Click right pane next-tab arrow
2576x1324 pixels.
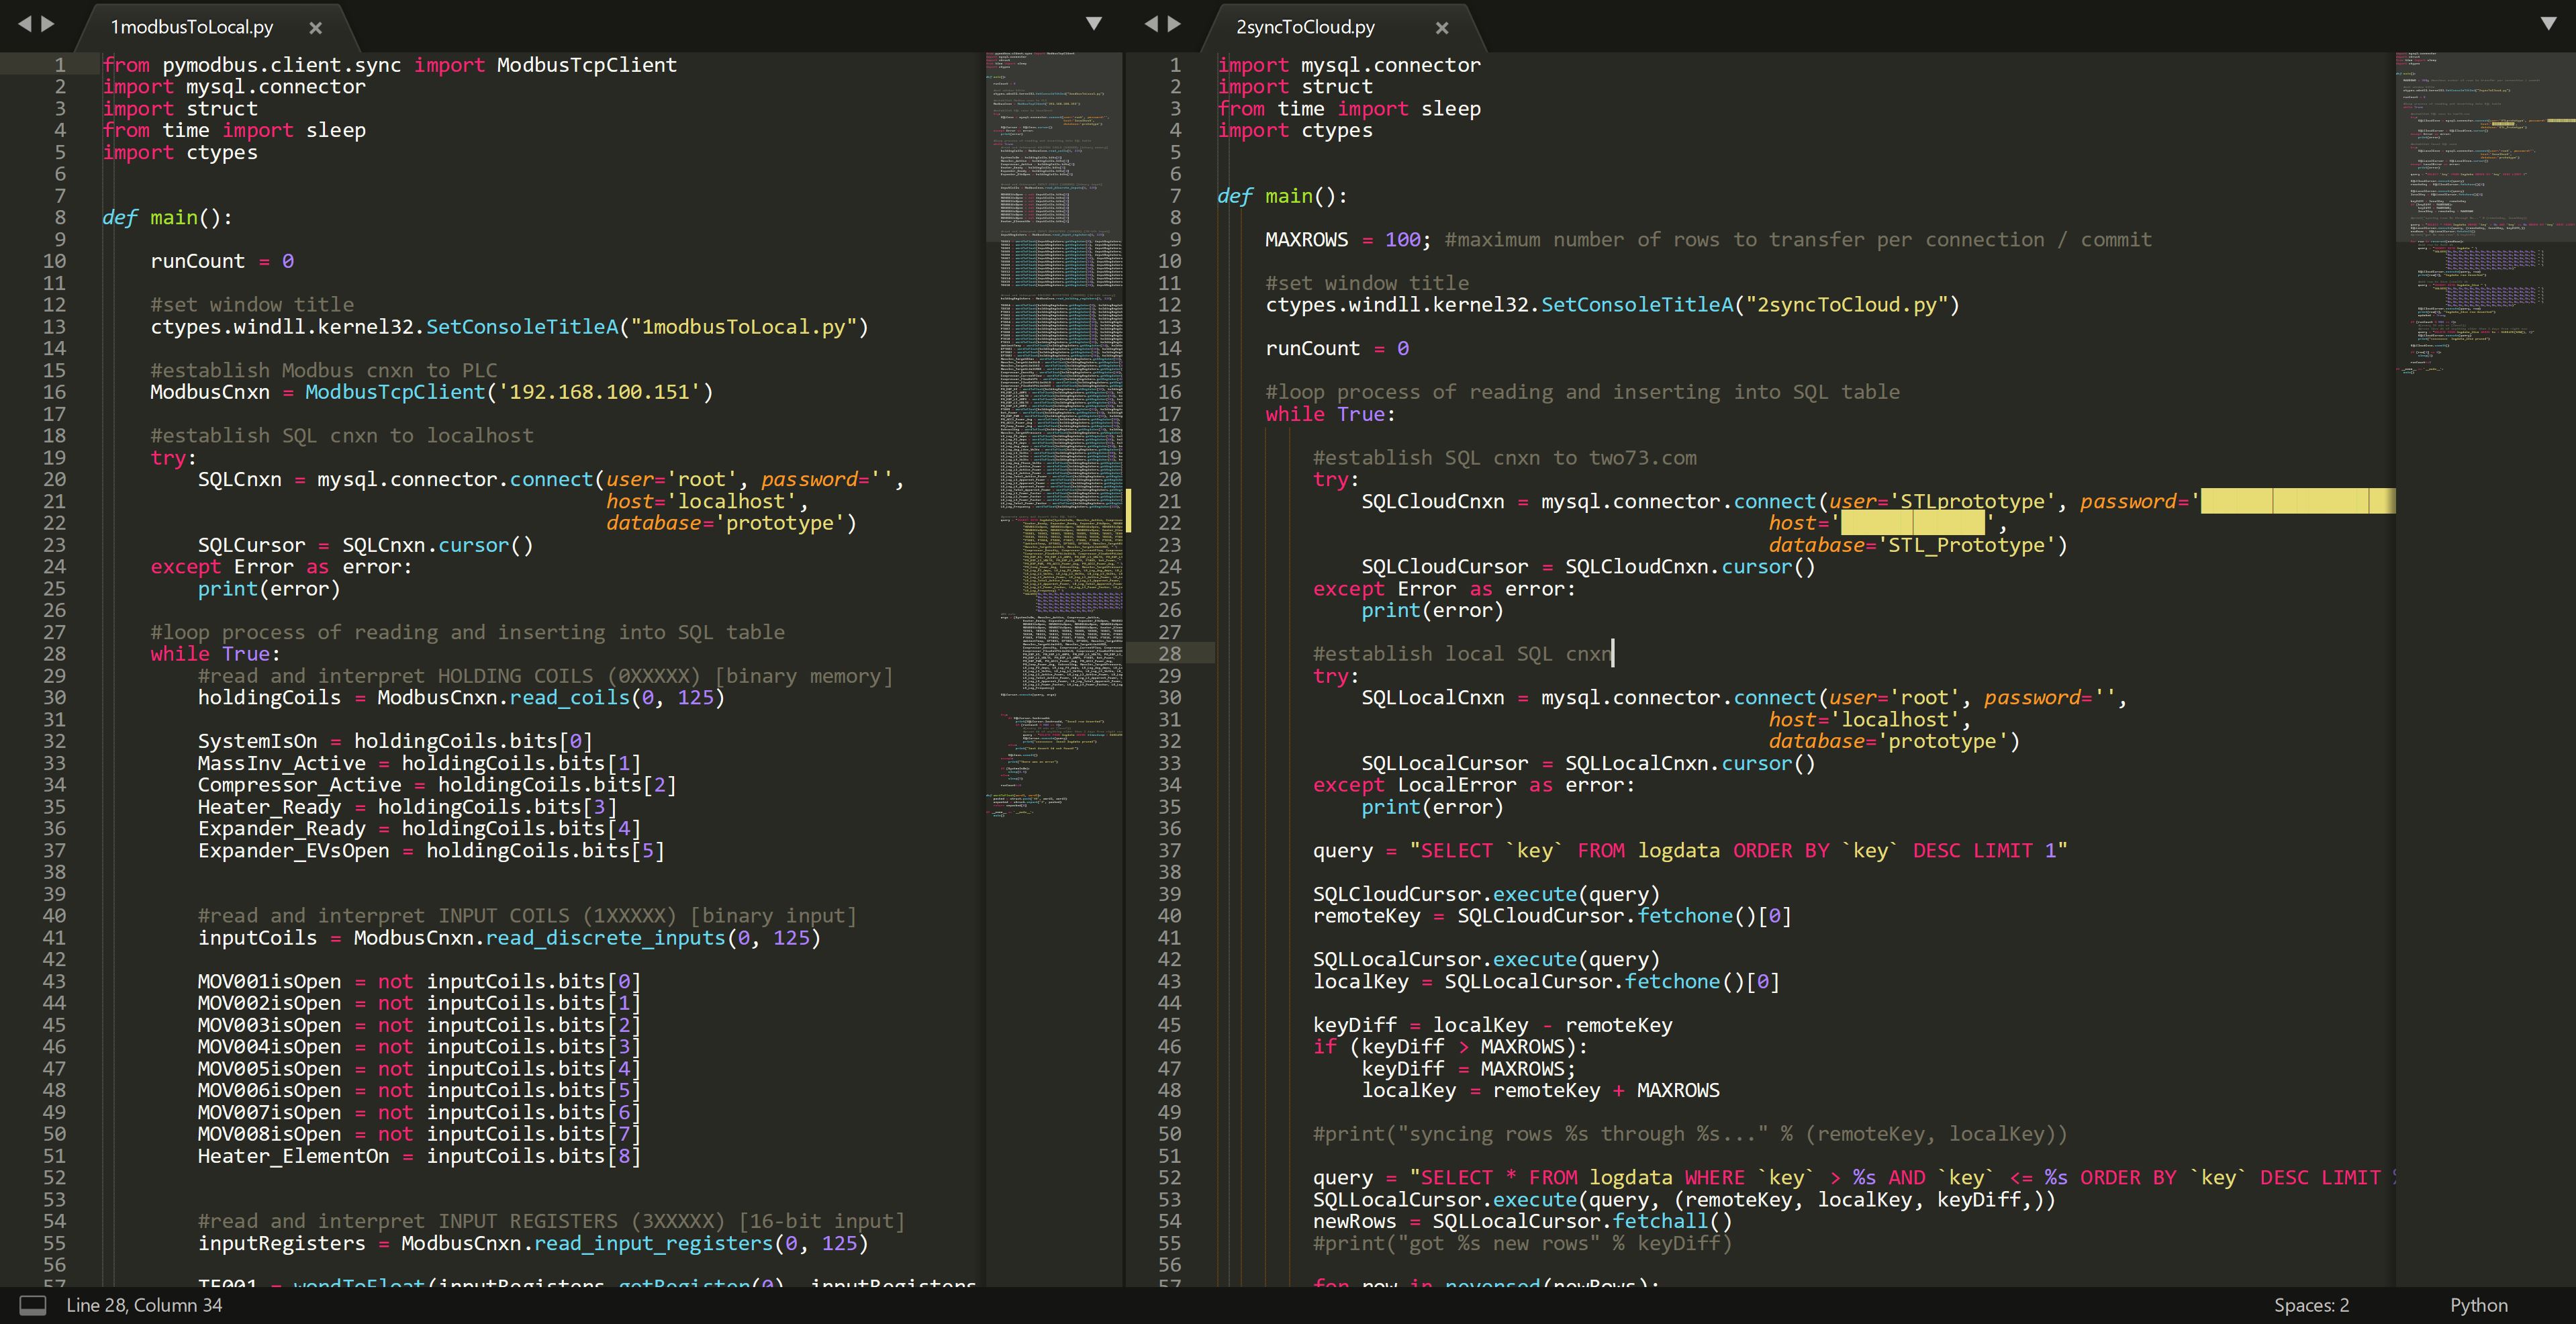tap(1174, 23)
